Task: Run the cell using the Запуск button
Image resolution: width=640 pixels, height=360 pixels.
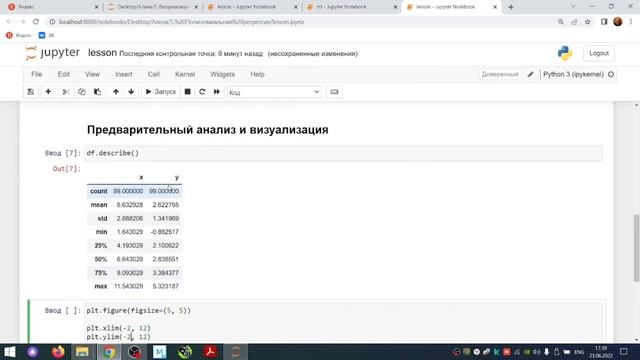Action: tap(160, 92)
